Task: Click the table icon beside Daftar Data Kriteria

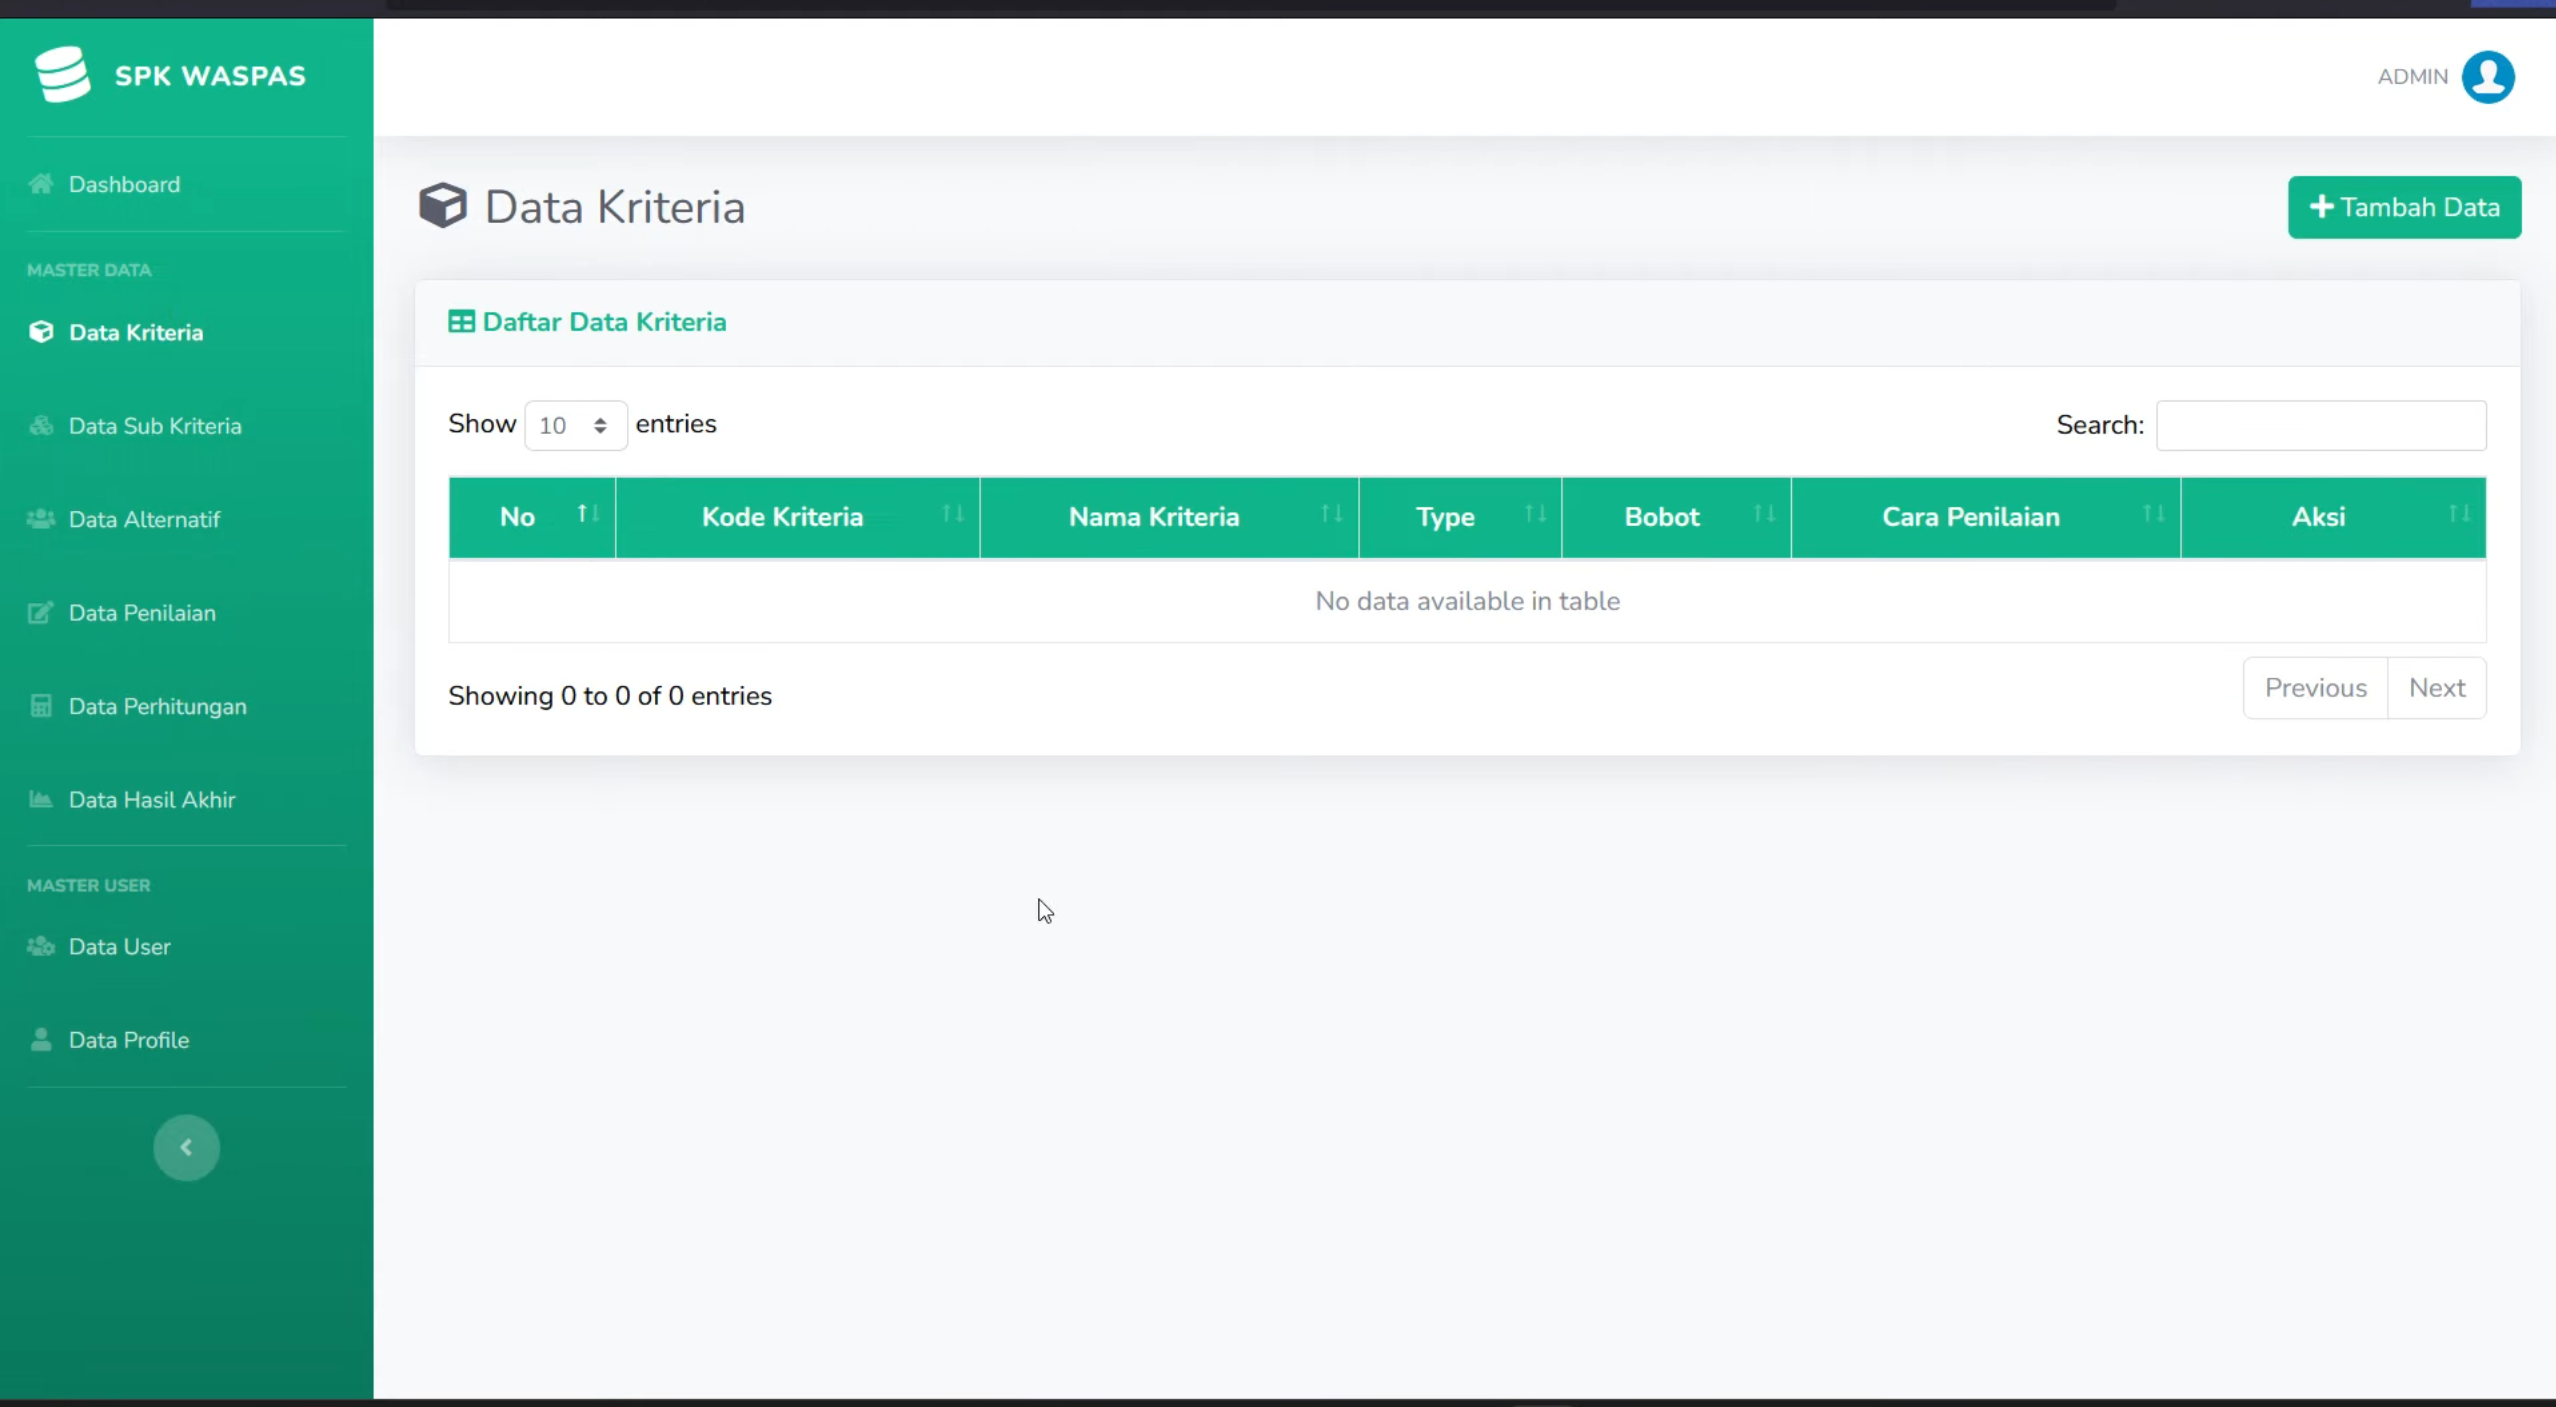Action: (x=461, y=322)
